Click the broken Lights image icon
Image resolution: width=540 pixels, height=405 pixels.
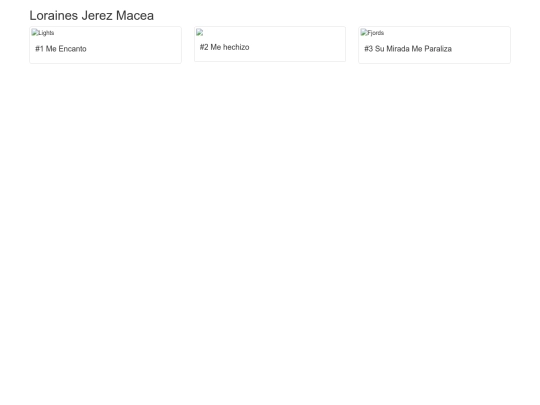43,33
